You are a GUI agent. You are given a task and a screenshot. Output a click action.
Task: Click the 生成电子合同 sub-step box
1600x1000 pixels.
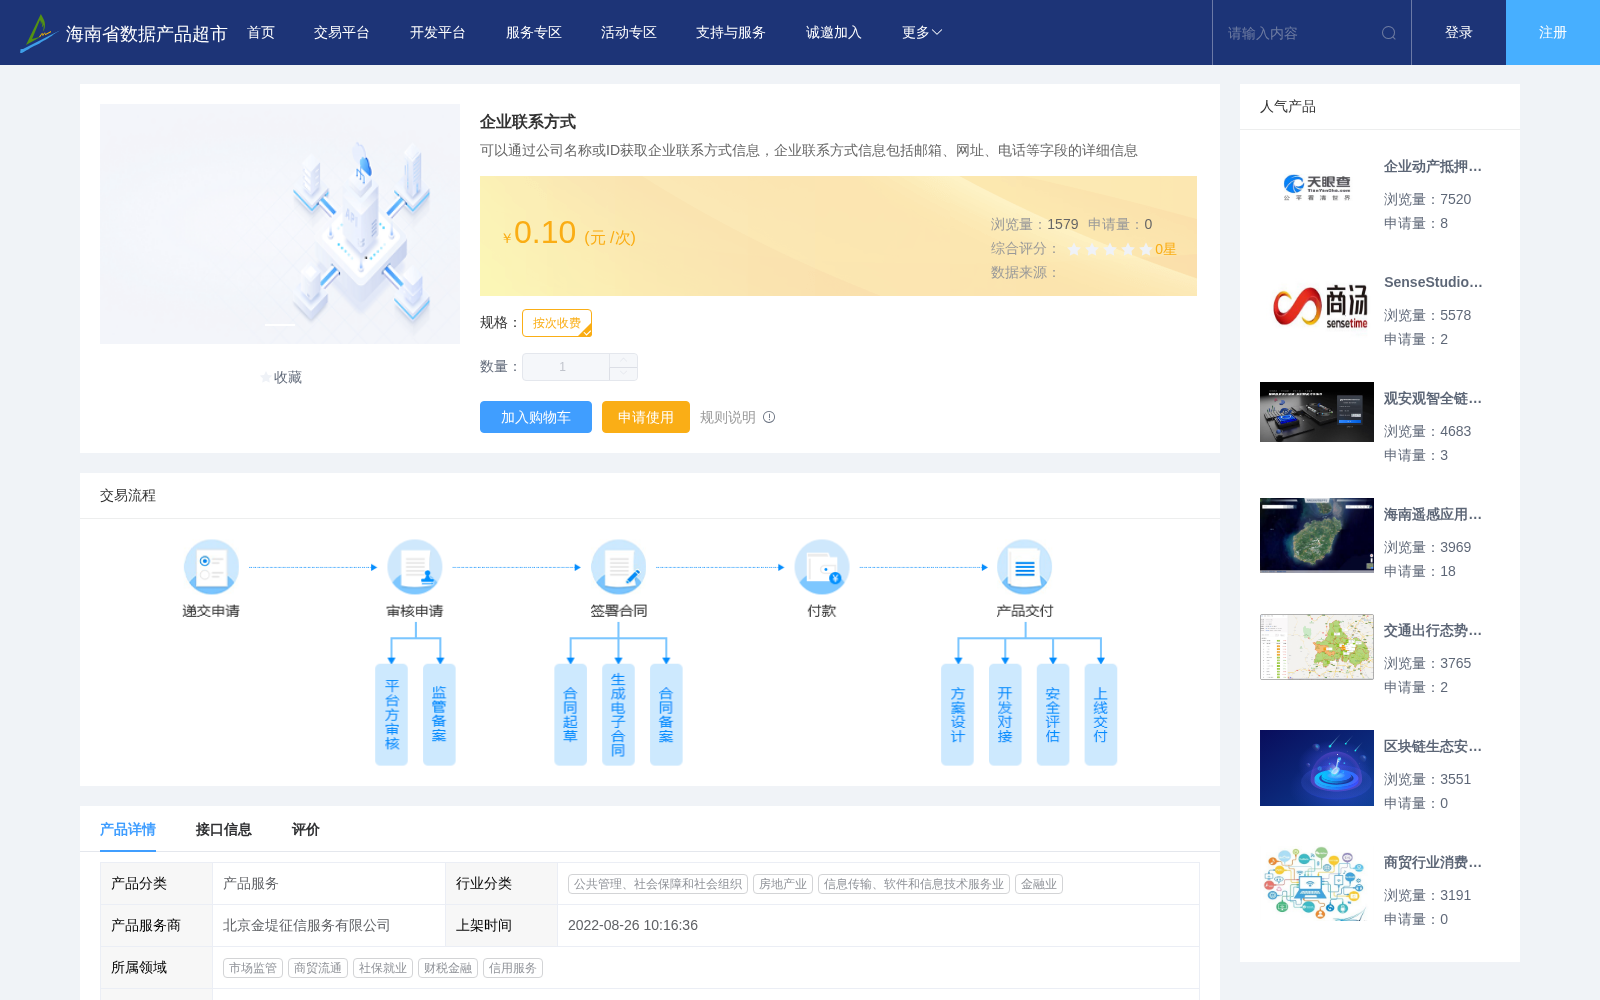pos(618,714)
